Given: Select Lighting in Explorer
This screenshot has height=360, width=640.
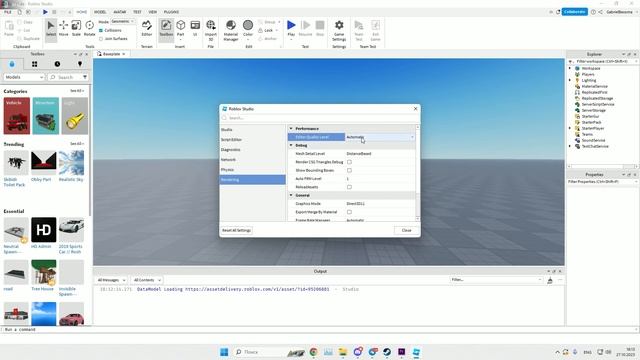Looking at the screenshot, I should 589,80.
